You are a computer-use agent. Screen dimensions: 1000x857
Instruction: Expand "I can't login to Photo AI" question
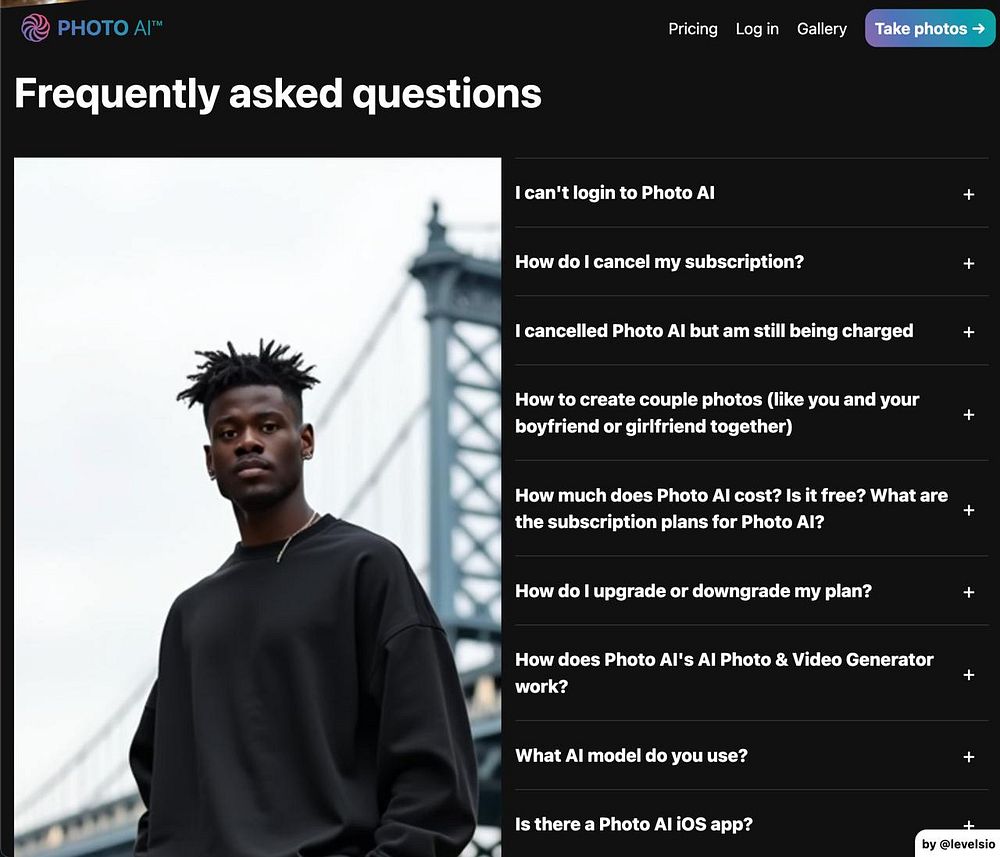[x=751, y=193]
